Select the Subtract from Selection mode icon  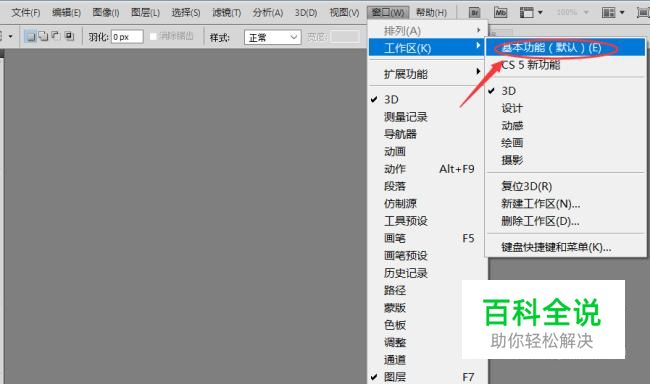click(56, 36)
